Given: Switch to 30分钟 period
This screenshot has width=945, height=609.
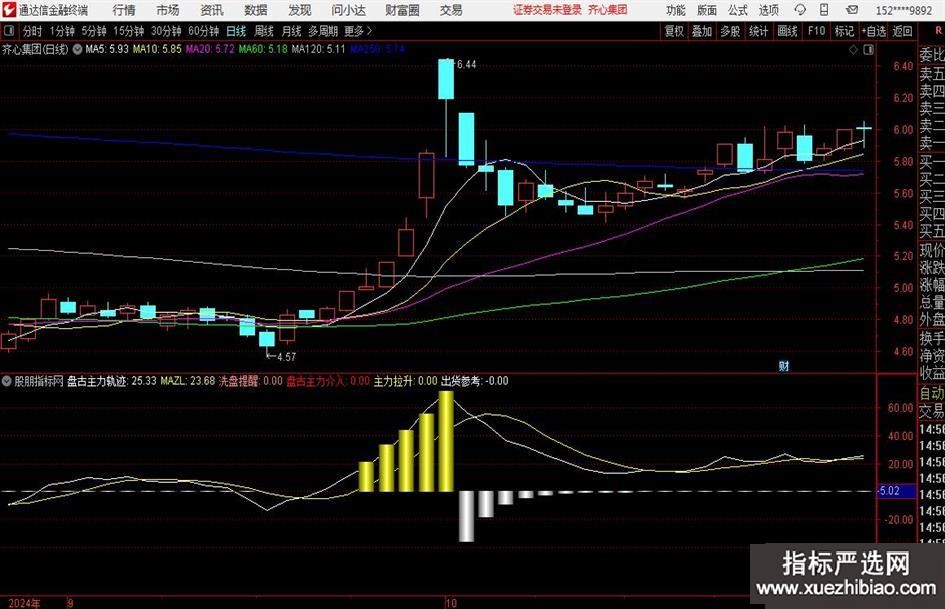Looking at the screenshot, I should pos(166,31).
